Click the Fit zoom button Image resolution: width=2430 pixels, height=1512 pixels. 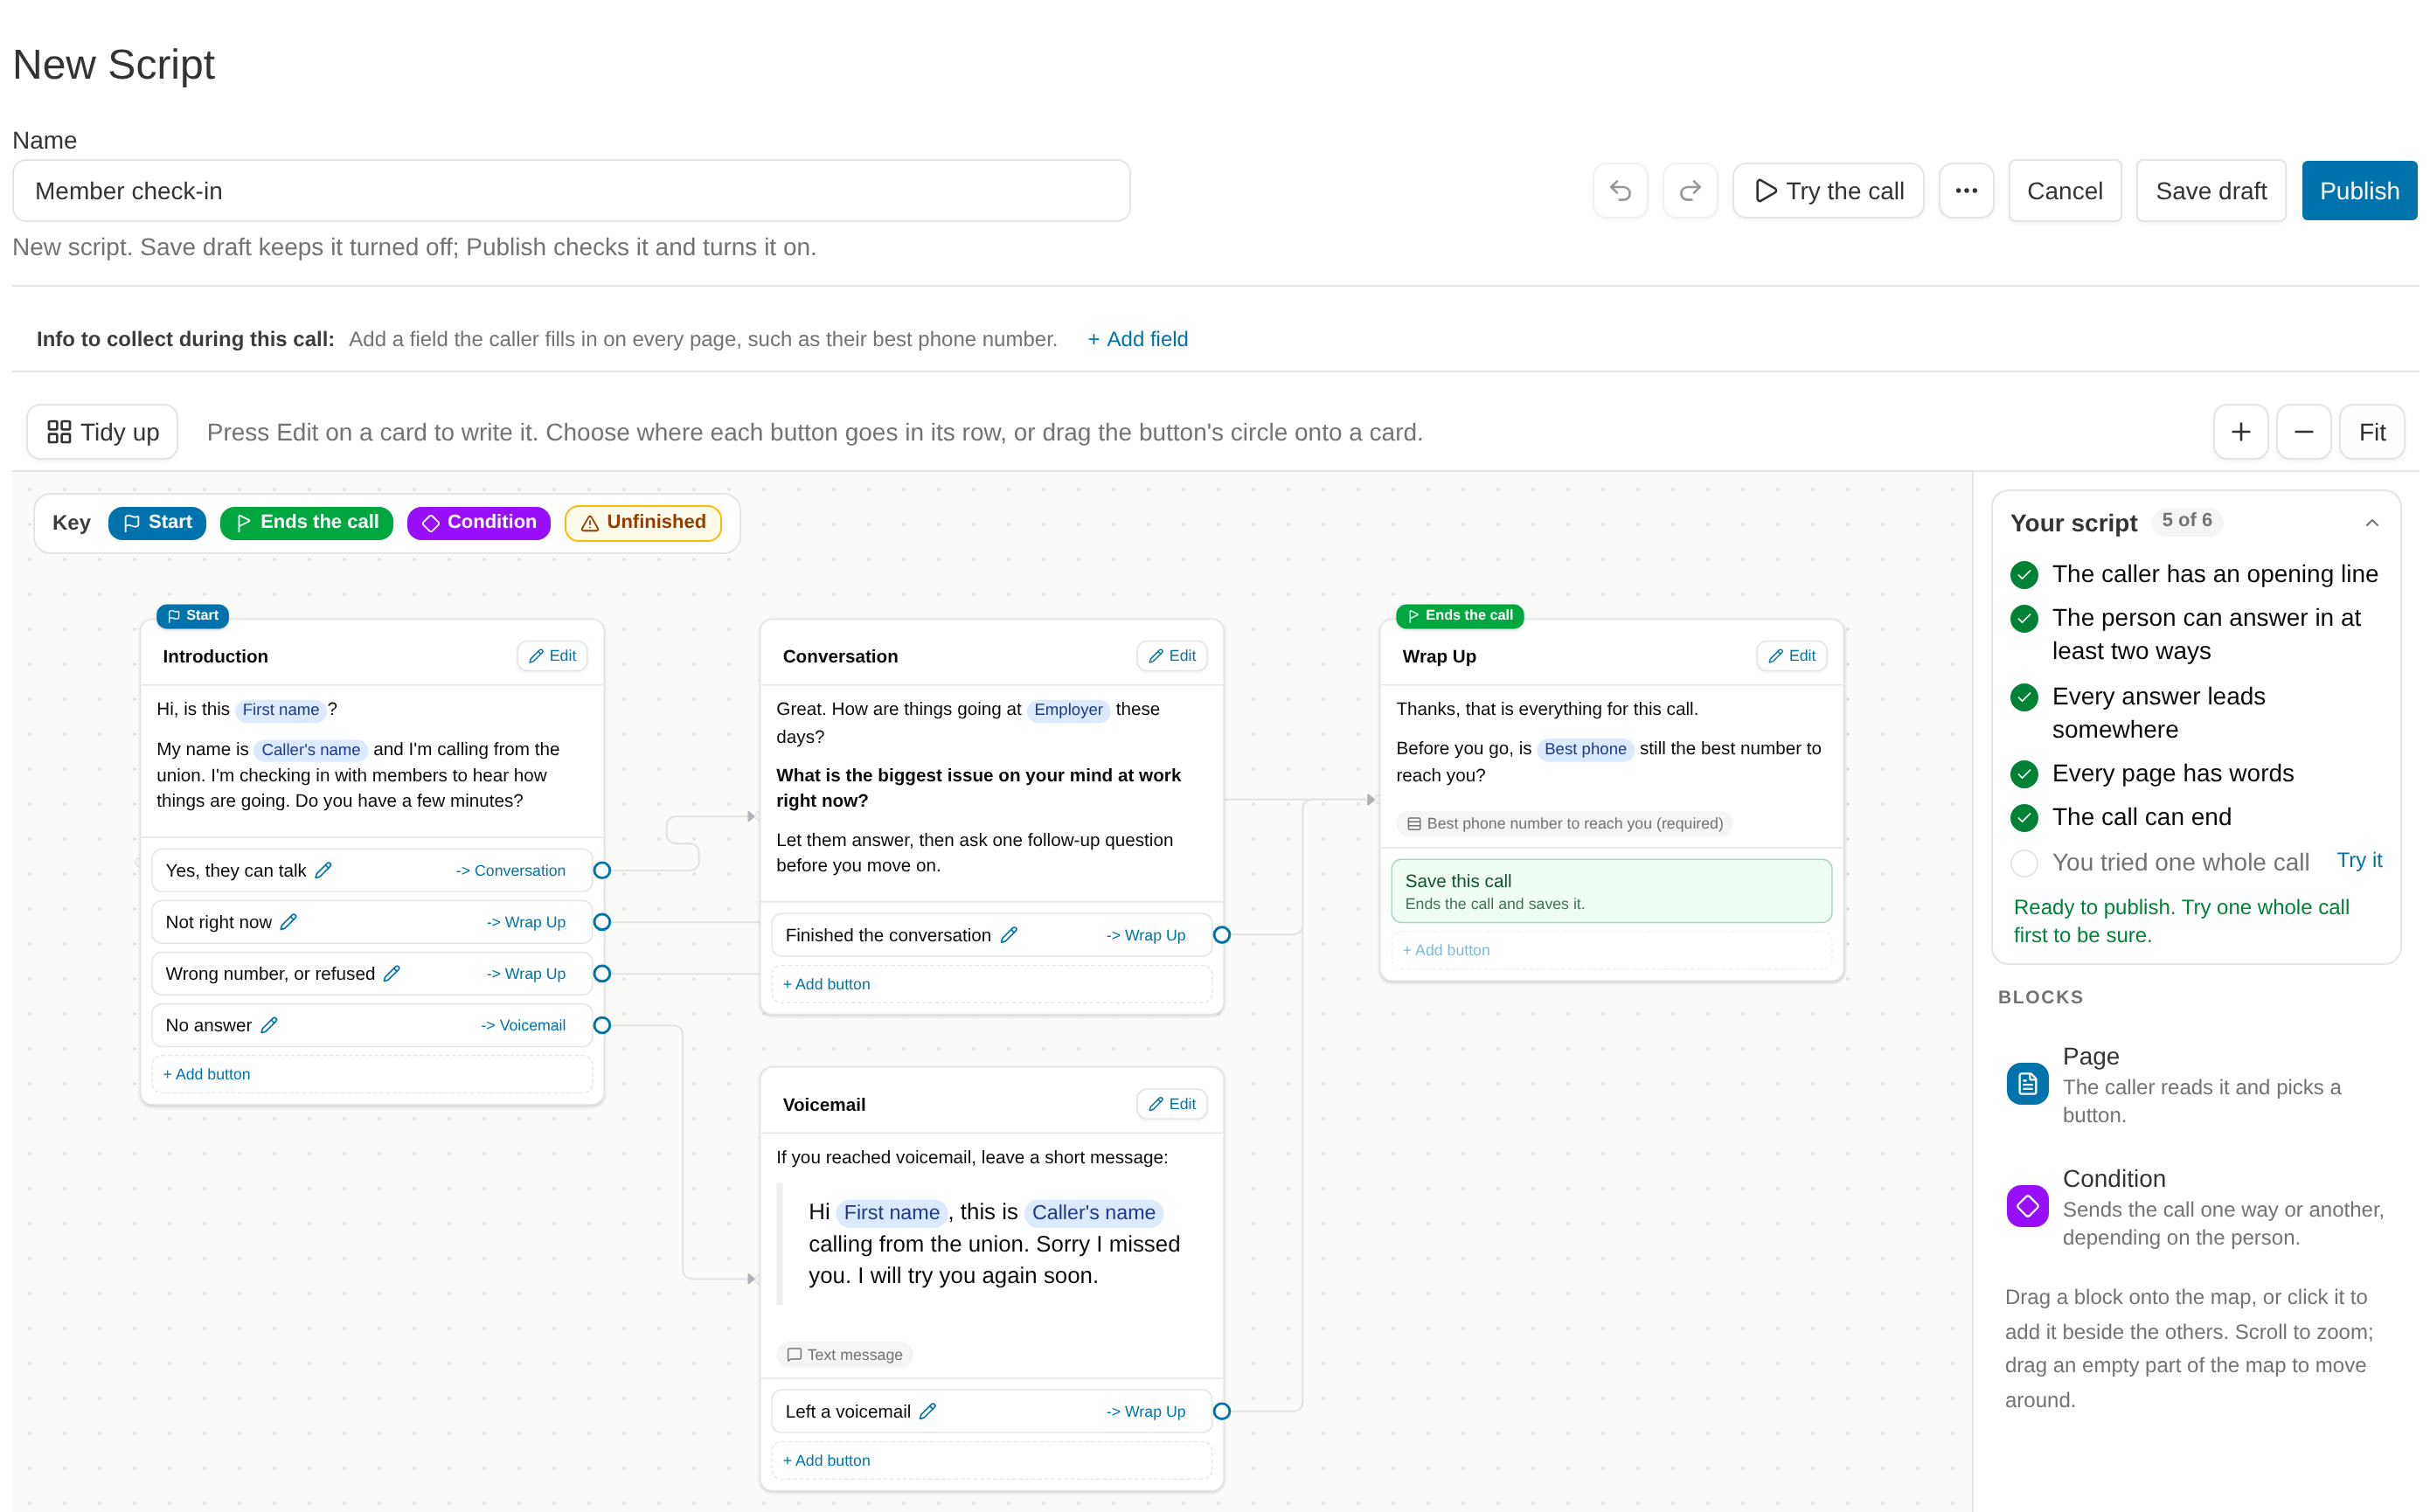tap(2371, 432)
